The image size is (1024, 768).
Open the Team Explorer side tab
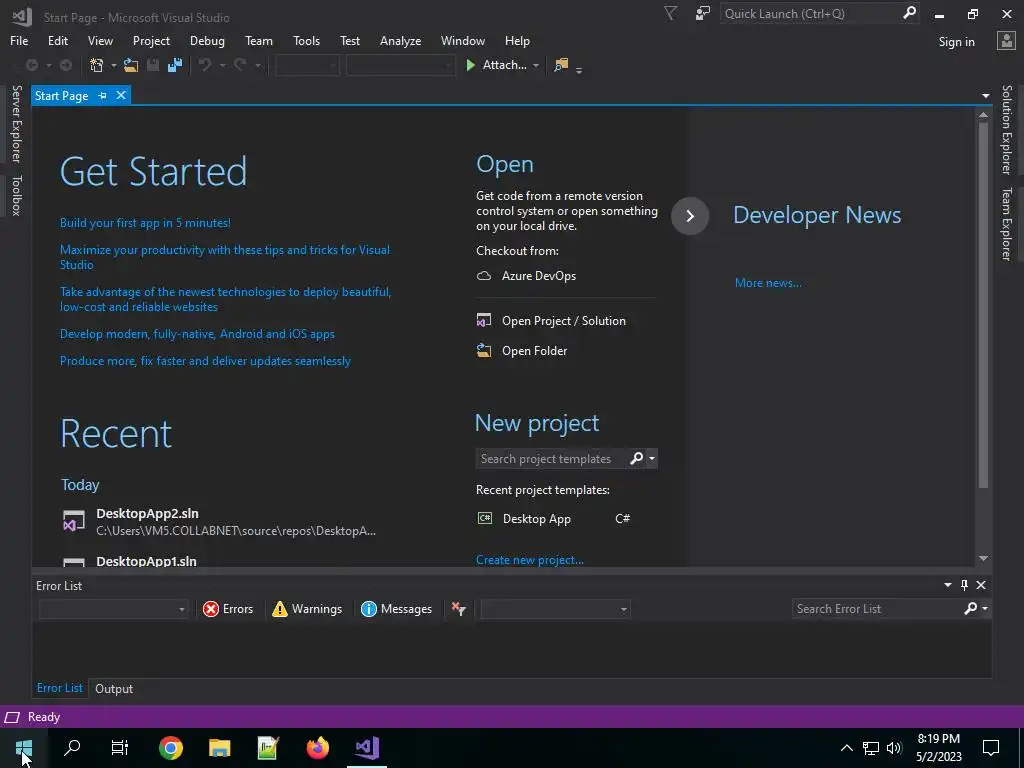pyautogui.click(x=1006, y=224)
